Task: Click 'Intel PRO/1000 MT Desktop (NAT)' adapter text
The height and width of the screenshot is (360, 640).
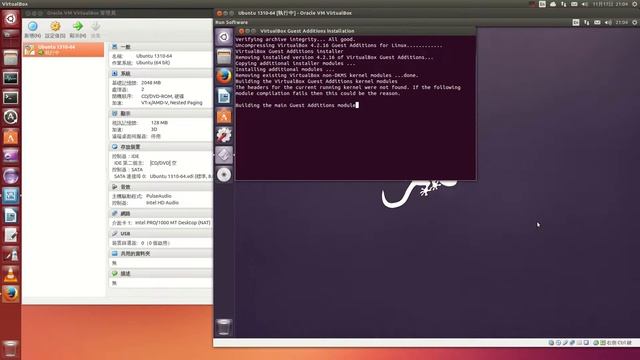Action: click(x=173, y=223)
